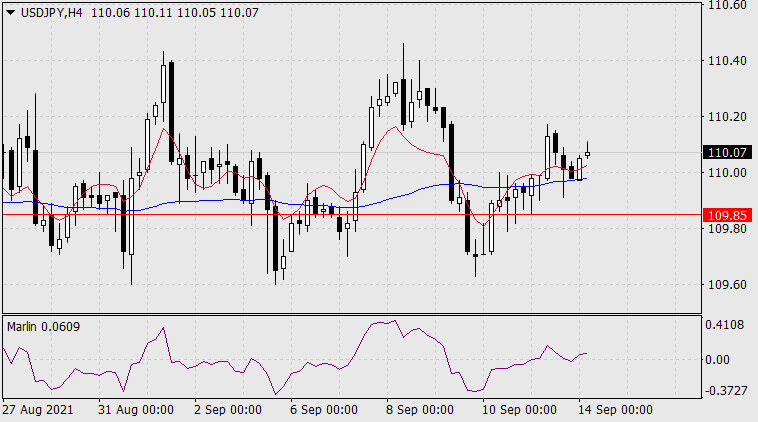The height and width of the screenshot is (422, 758).
Task: Click the 2 Sep 00:00 time label
Action: coord(226,410)
